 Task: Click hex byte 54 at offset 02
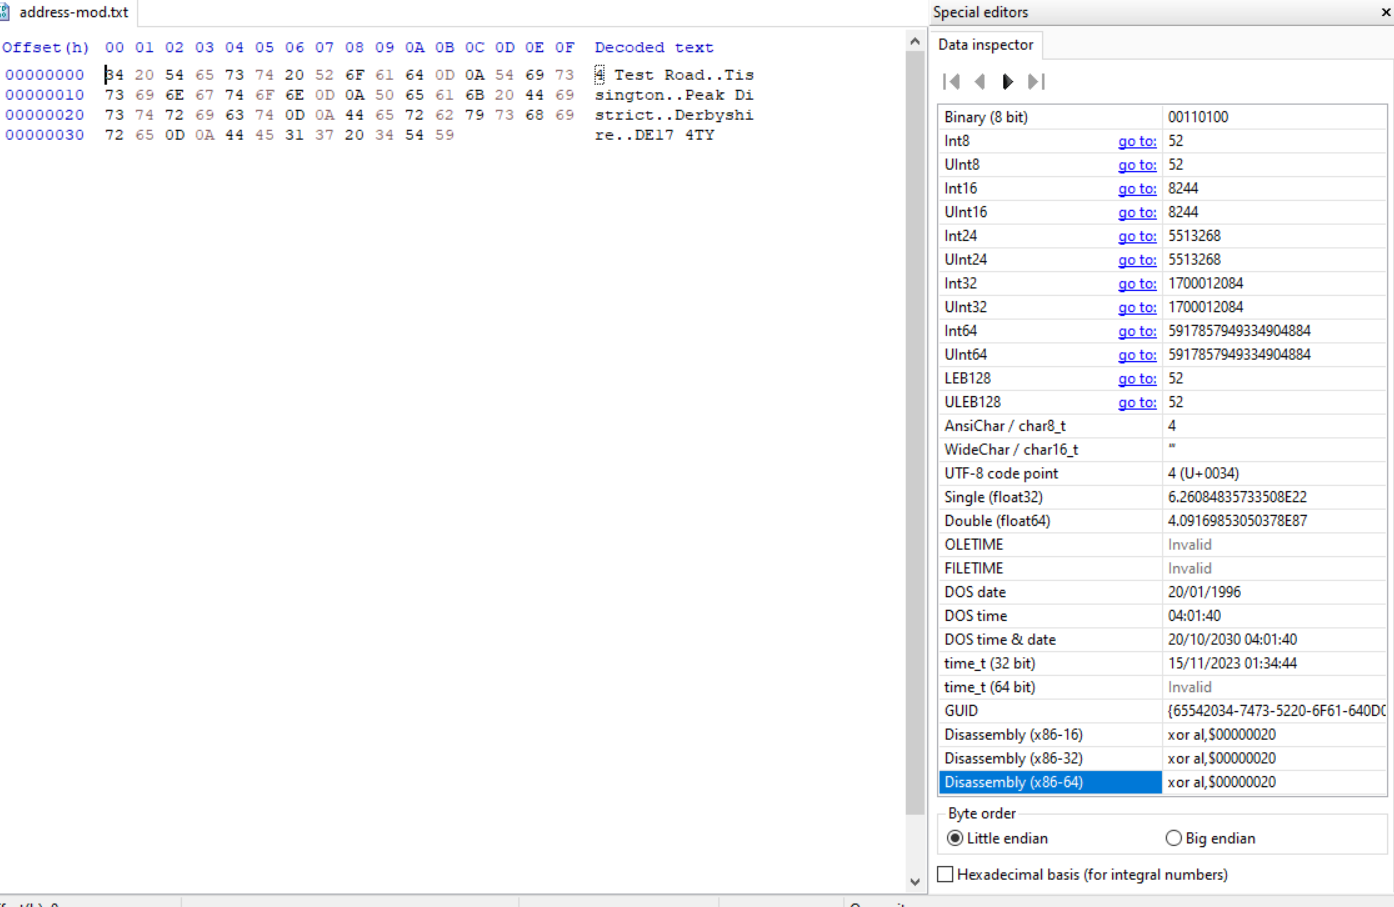click(174, 75)
